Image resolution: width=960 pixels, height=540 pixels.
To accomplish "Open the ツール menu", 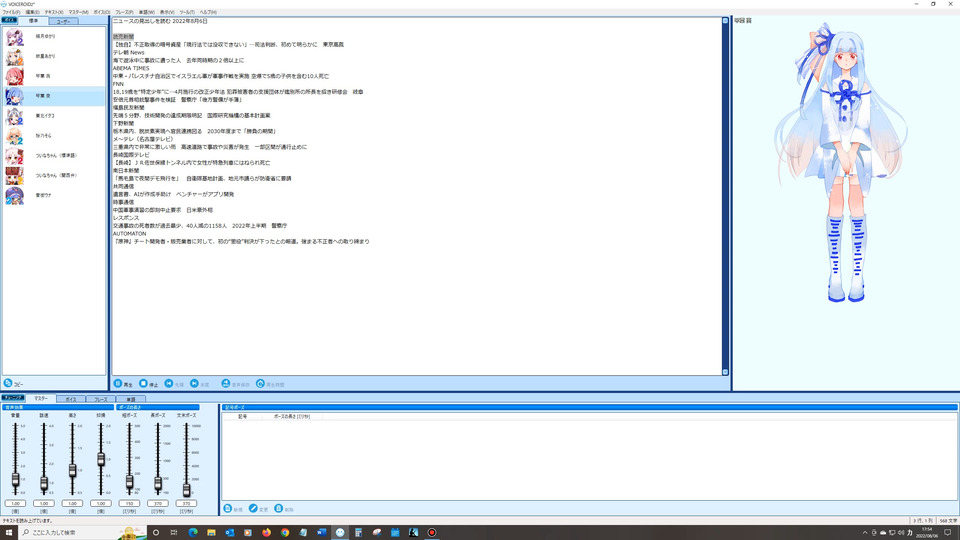I will (187, 12).
